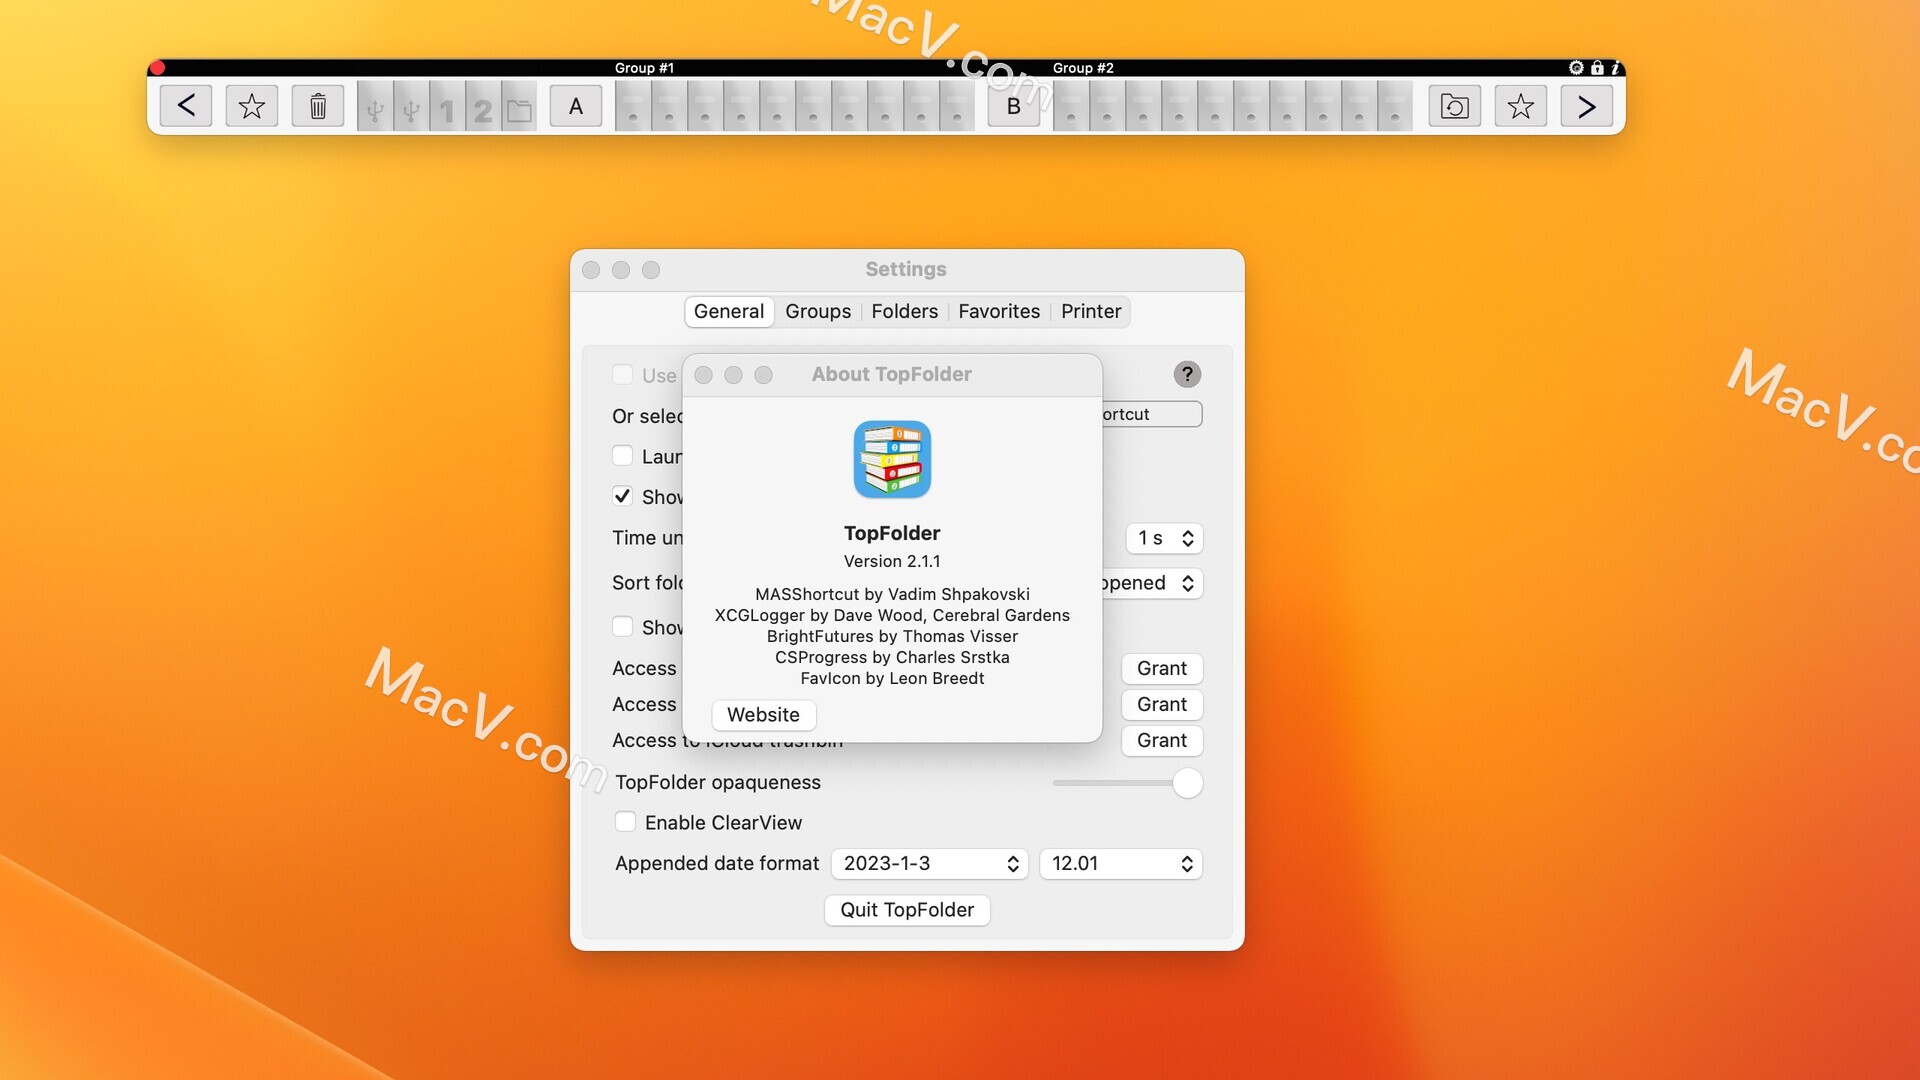Click the star button beside the forward arrow
Image resolution: width=1920 pixels, height=1080 pixels.
tap(1521, 106)
